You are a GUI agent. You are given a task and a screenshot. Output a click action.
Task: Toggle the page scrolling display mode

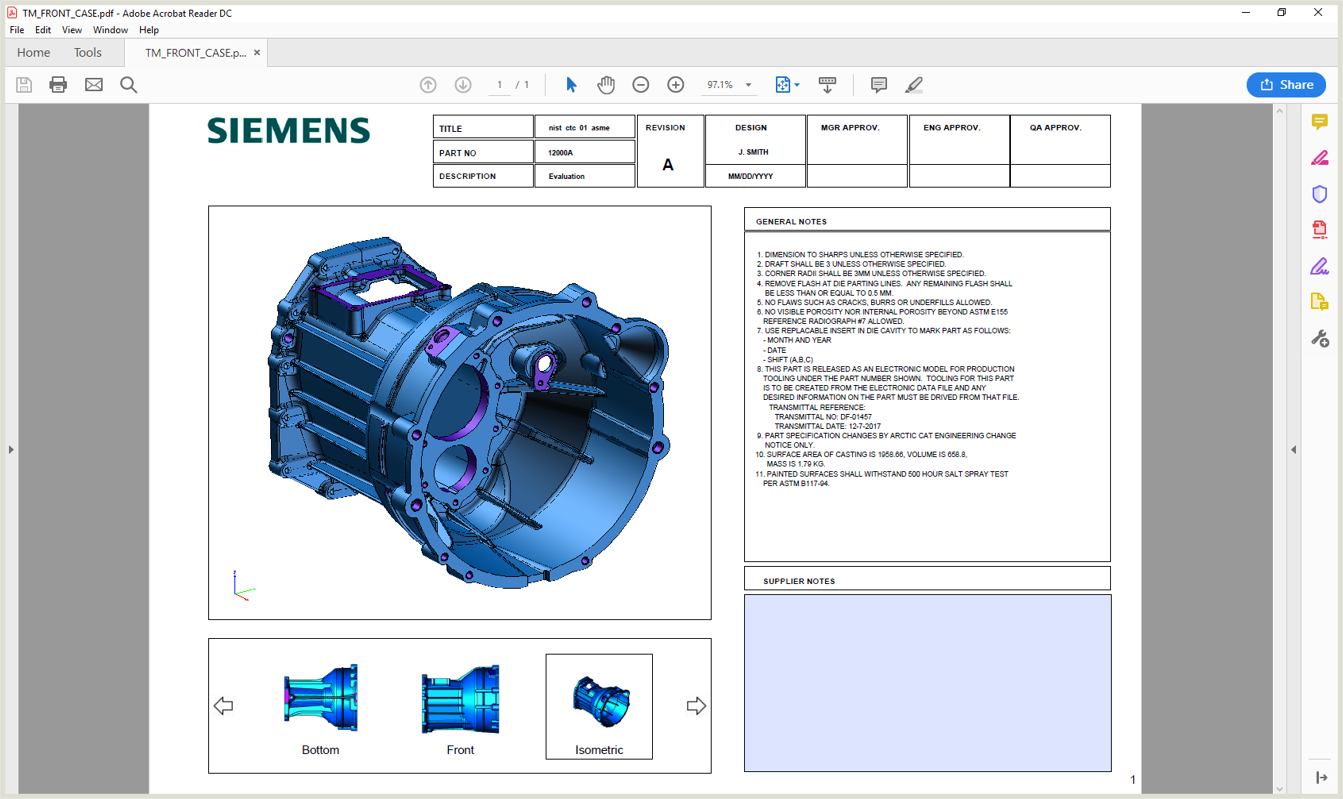point(827,85)
